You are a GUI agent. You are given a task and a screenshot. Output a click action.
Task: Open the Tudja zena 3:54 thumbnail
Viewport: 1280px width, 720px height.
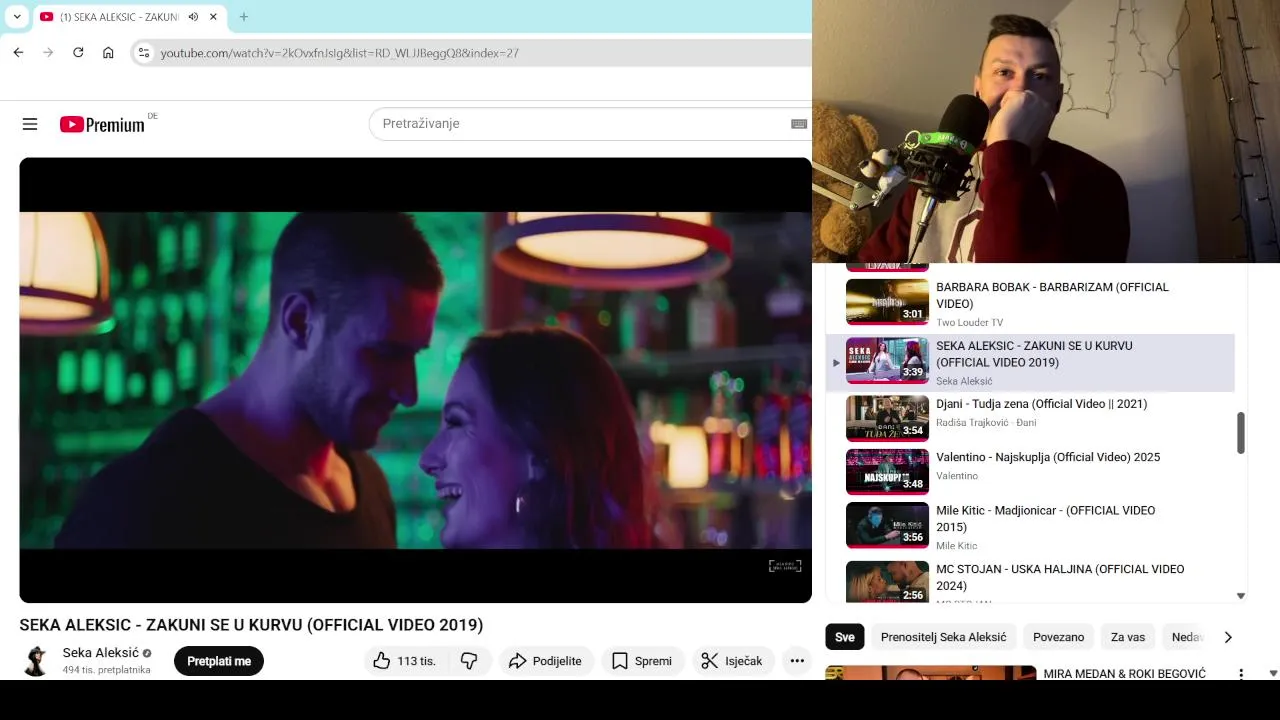[887, 419]
